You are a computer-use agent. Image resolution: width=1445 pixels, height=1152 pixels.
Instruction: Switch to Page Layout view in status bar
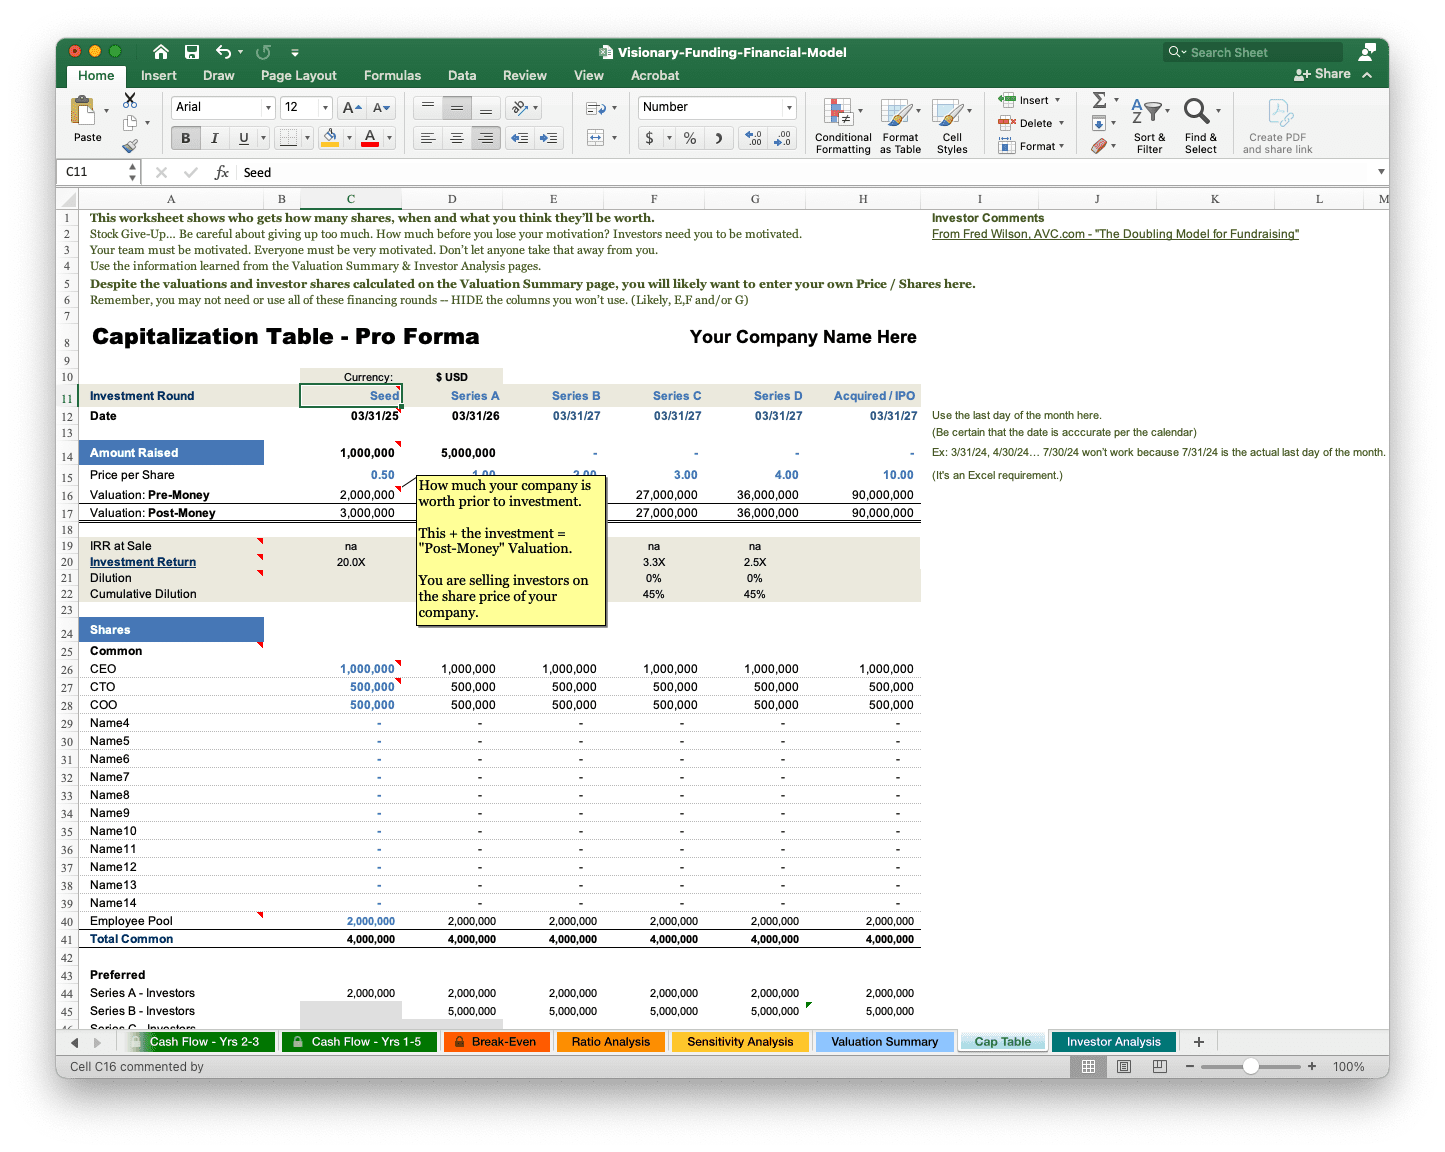1124,1067
